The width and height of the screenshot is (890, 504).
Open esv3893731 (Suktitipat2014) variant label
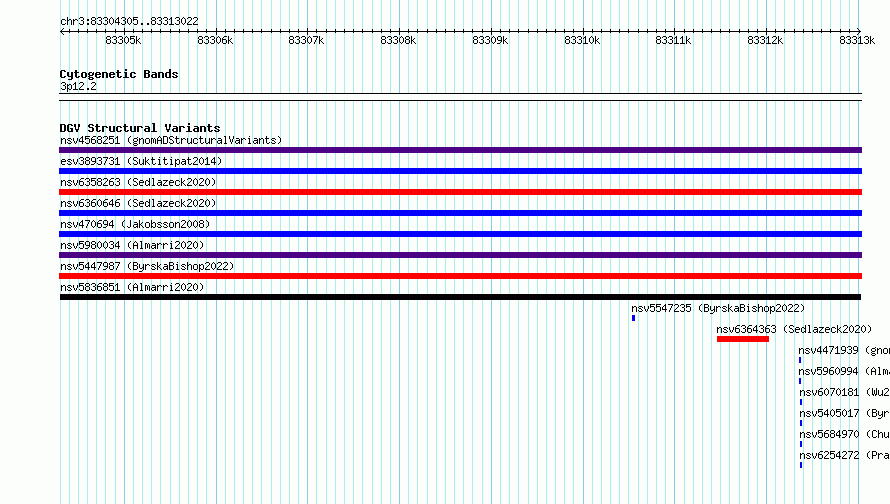coord(141,161)
